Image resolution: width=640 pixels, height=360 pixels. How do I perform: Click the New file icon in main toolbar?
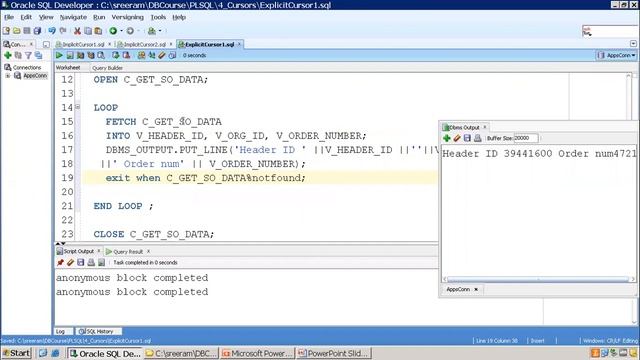(x=6, y=31)
